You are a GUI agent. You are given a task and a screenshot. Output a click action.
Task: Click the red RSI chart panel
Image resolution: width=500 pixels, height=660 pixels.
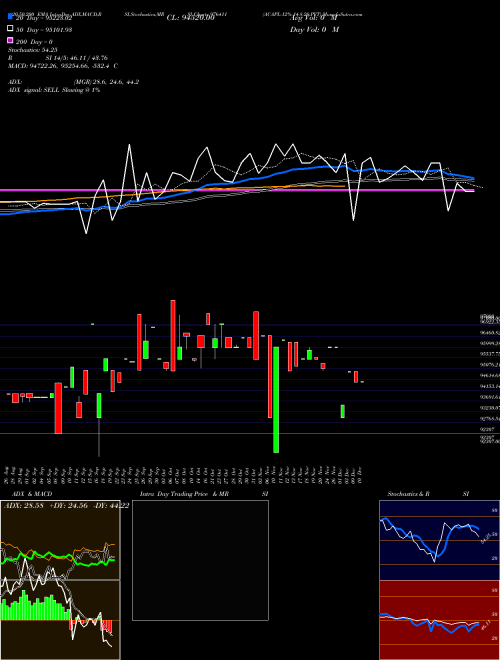tap(439, 620)
